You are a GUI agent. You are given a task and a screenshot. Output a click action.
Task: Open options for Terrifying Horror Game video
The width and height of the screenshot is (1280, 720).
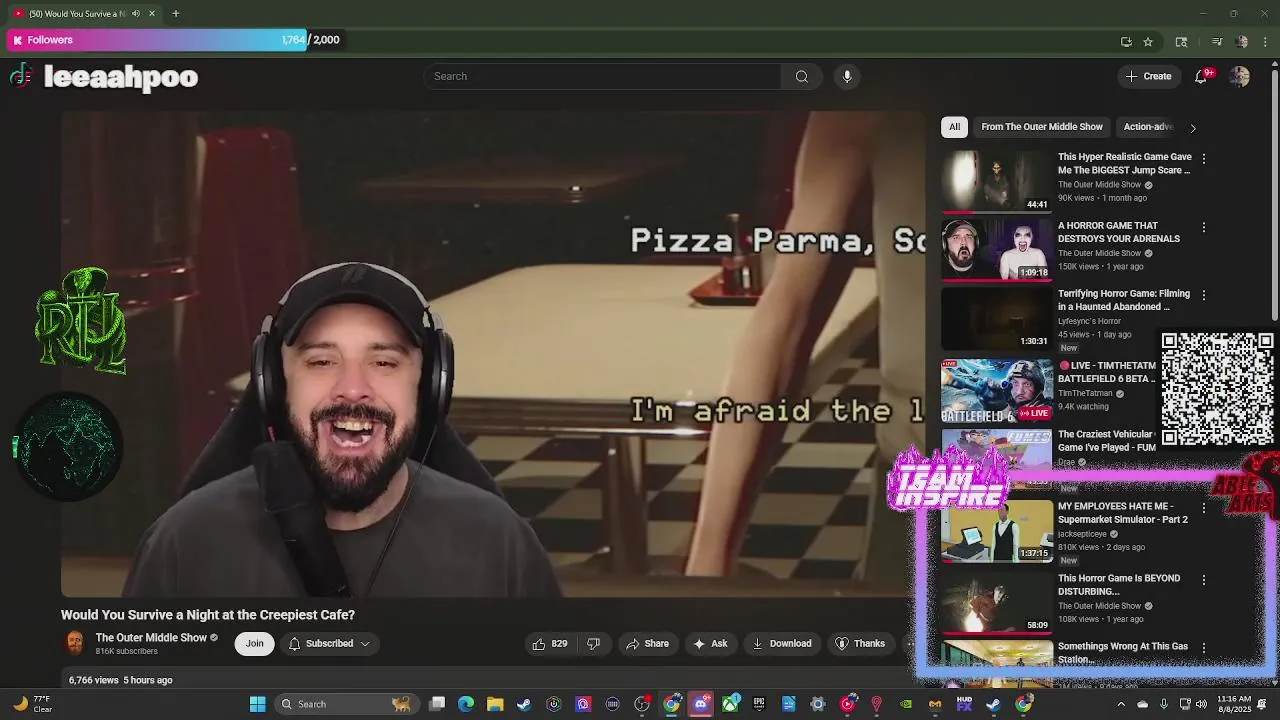pyautogui.click(x=1203, y=295)
